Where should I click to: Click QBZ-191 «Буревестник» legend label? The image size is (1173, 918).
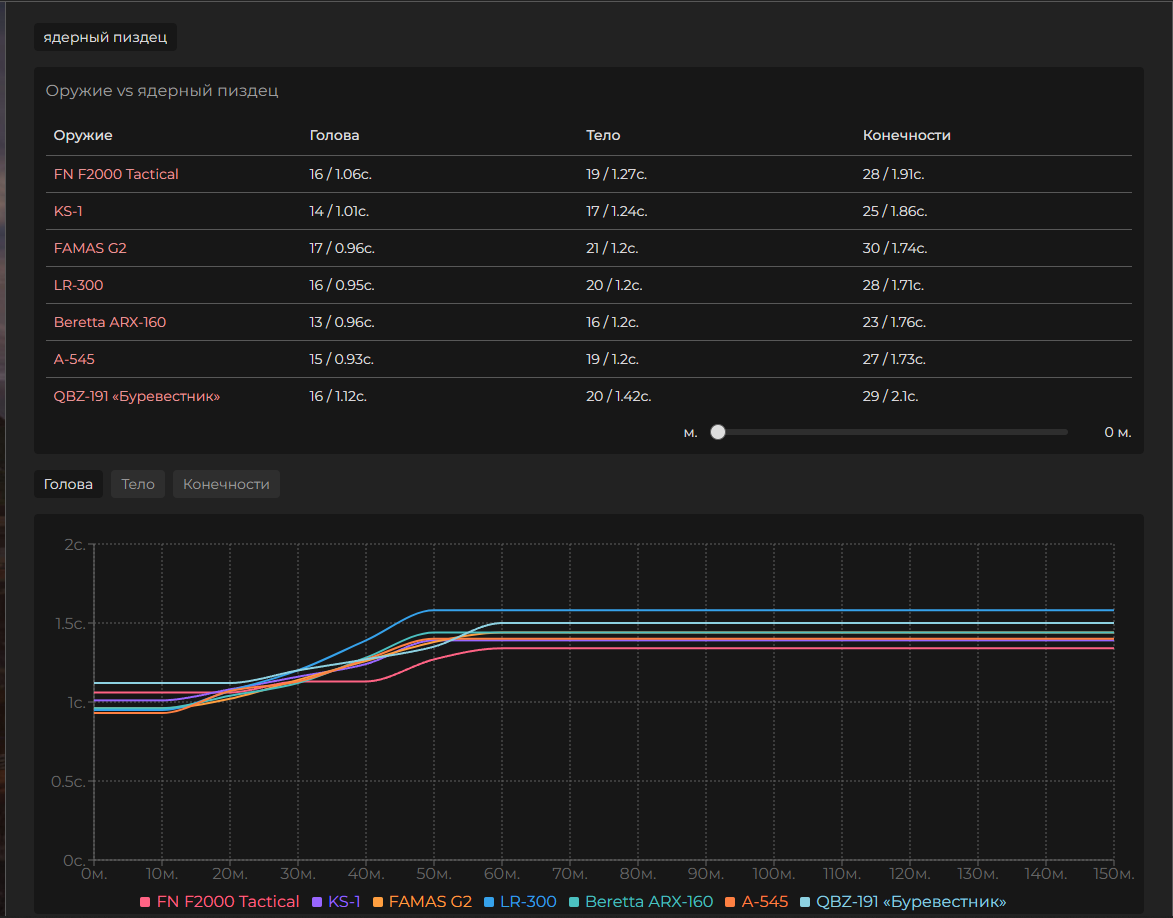[x=911, y=902]
